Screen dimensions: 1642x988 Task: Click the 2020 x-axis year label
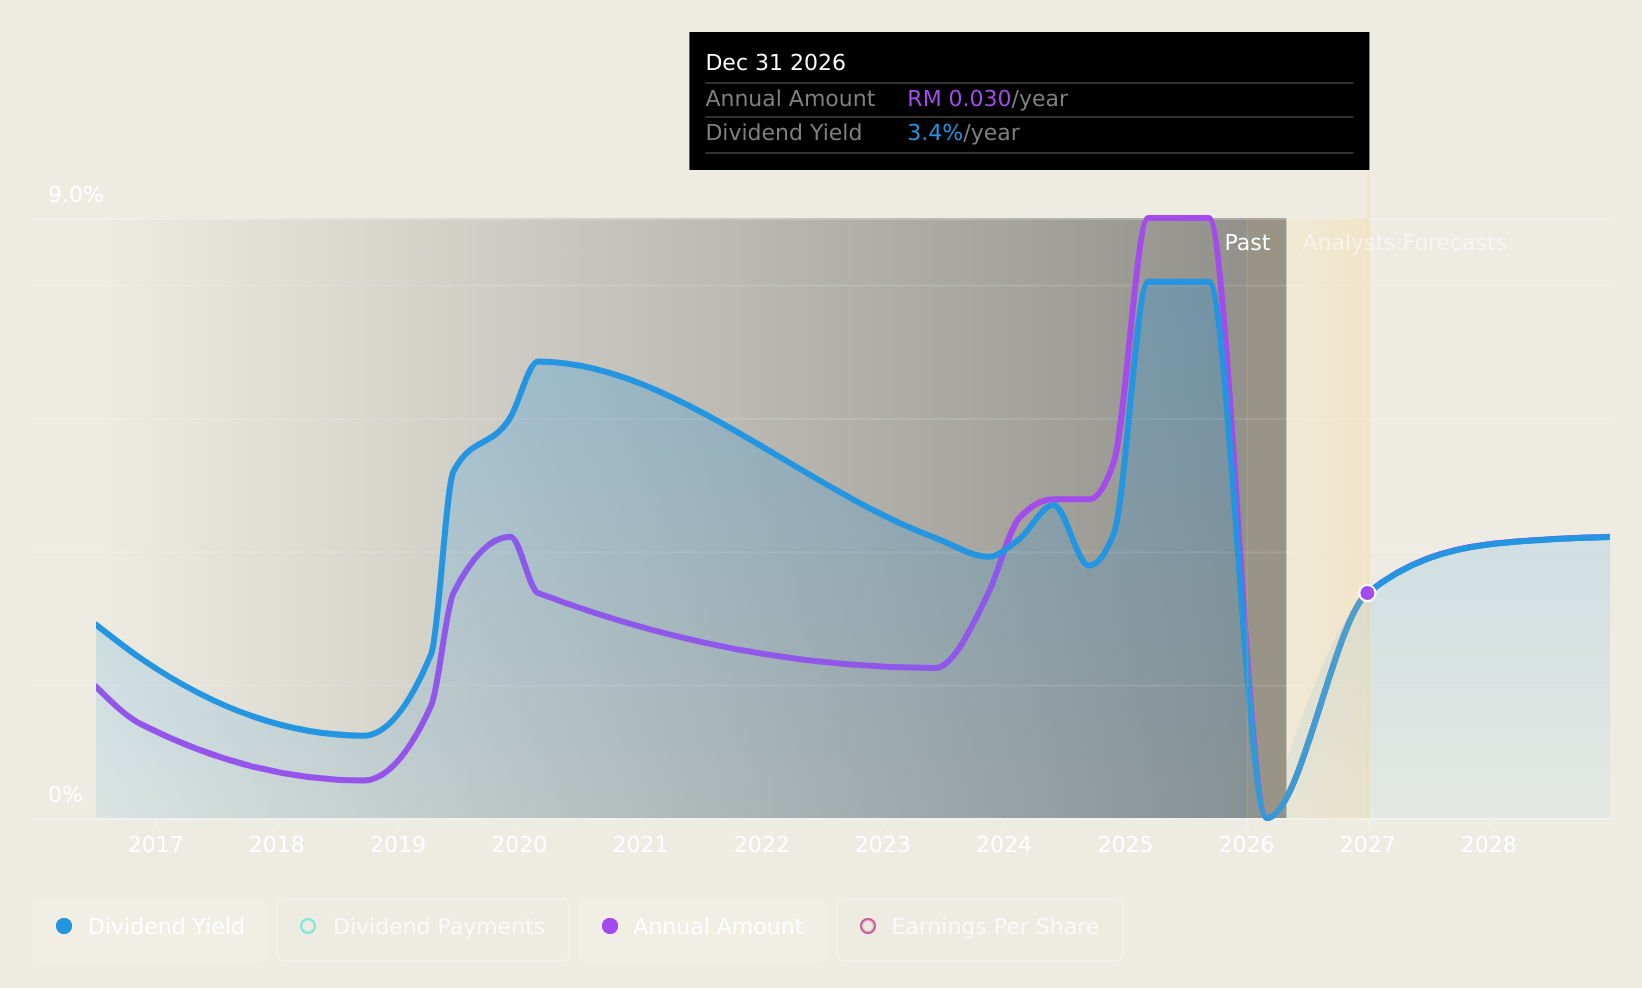coord(519,845)
